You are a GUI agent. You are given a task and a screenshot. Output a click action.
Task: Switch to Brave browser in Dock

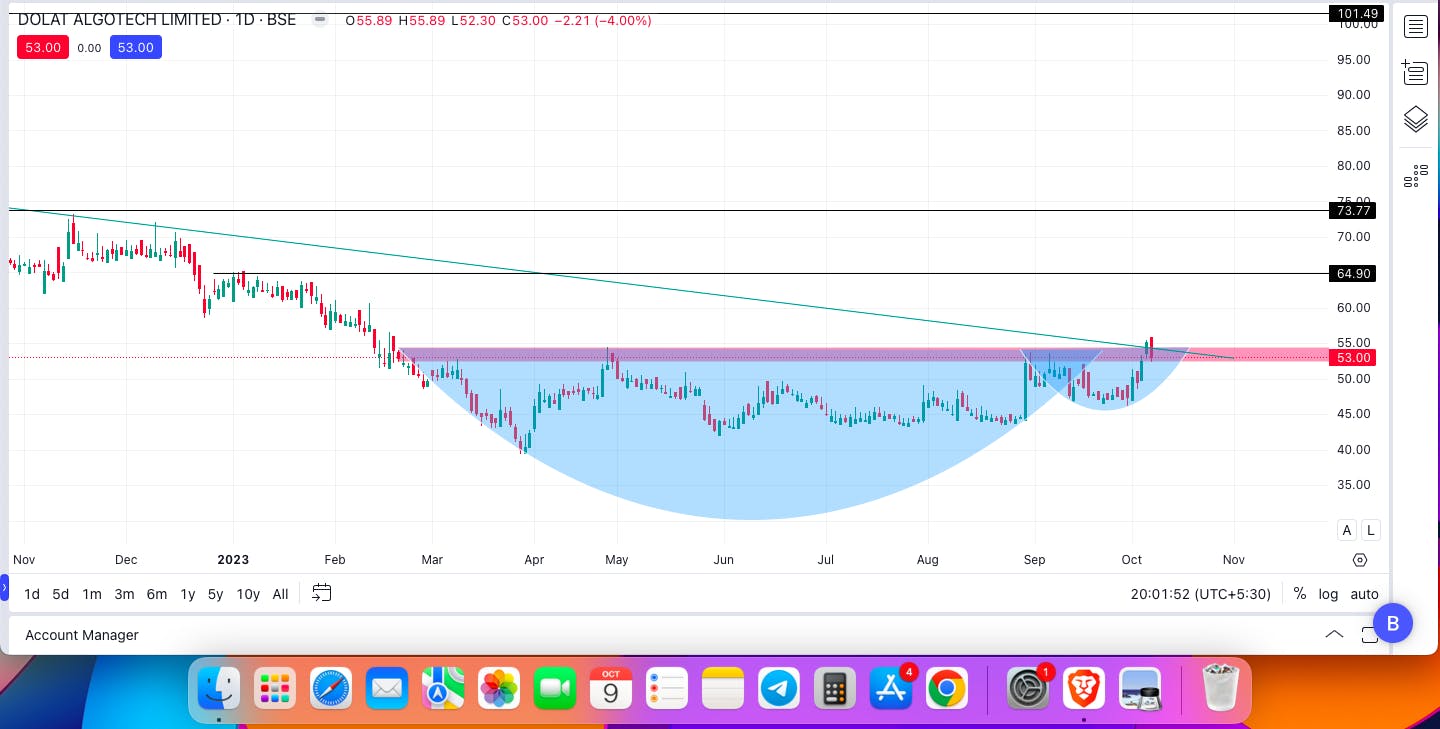1083,689
